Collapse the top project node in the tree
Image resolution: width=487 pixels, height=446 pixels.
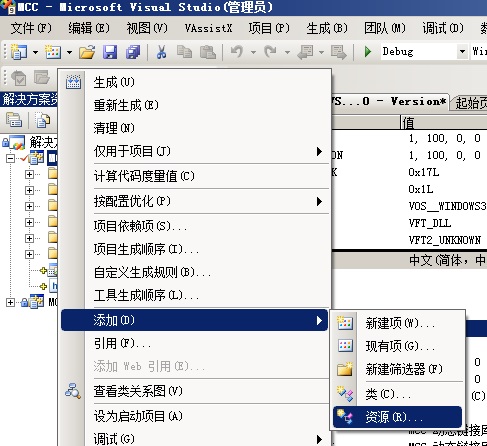pos(10,158)
